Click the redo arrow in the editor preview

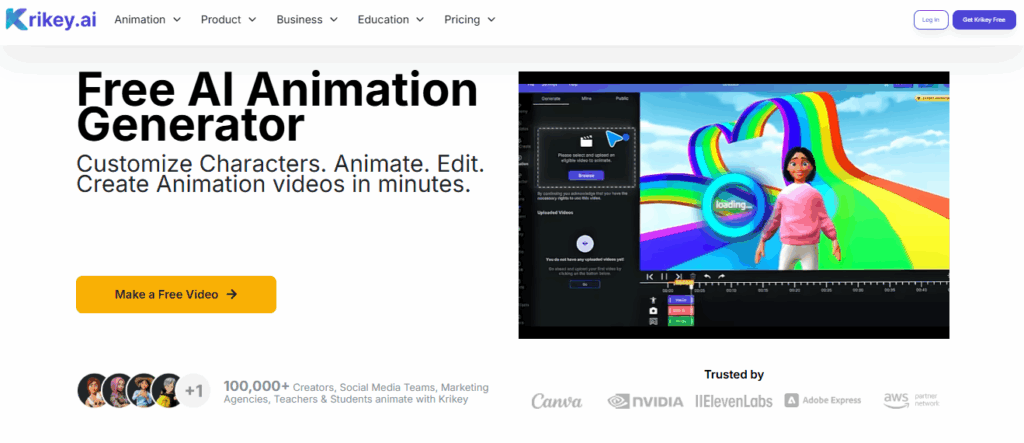[x=721, y=276]
